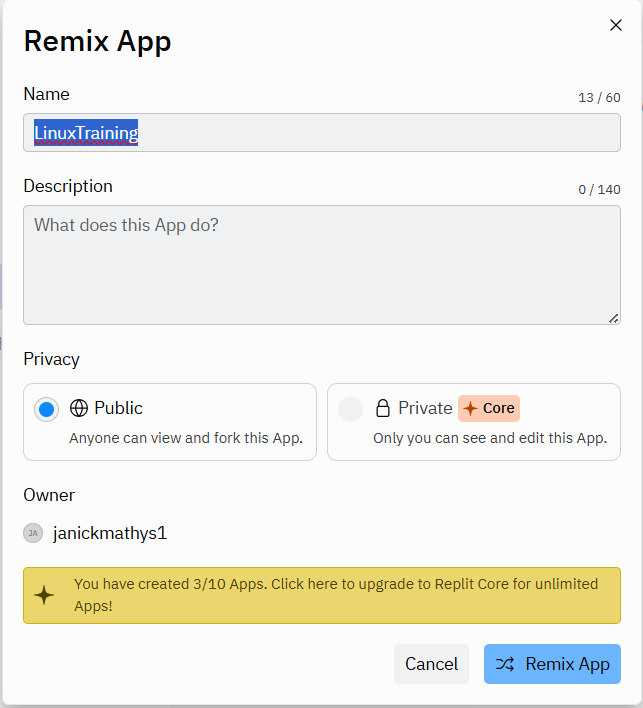Select the Private privacy radio button
Viewport: 643px width, 708px height.
350,409
